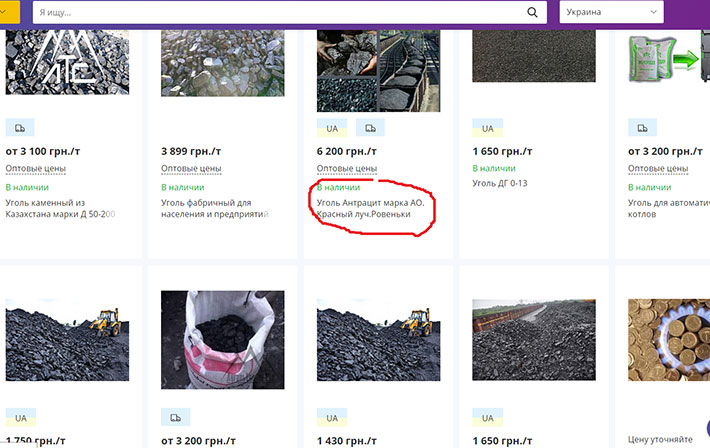Click delivery truck icon on Kazakhstan coal card
The width and height of the screenshot is (710, 448).
point(20,128)
